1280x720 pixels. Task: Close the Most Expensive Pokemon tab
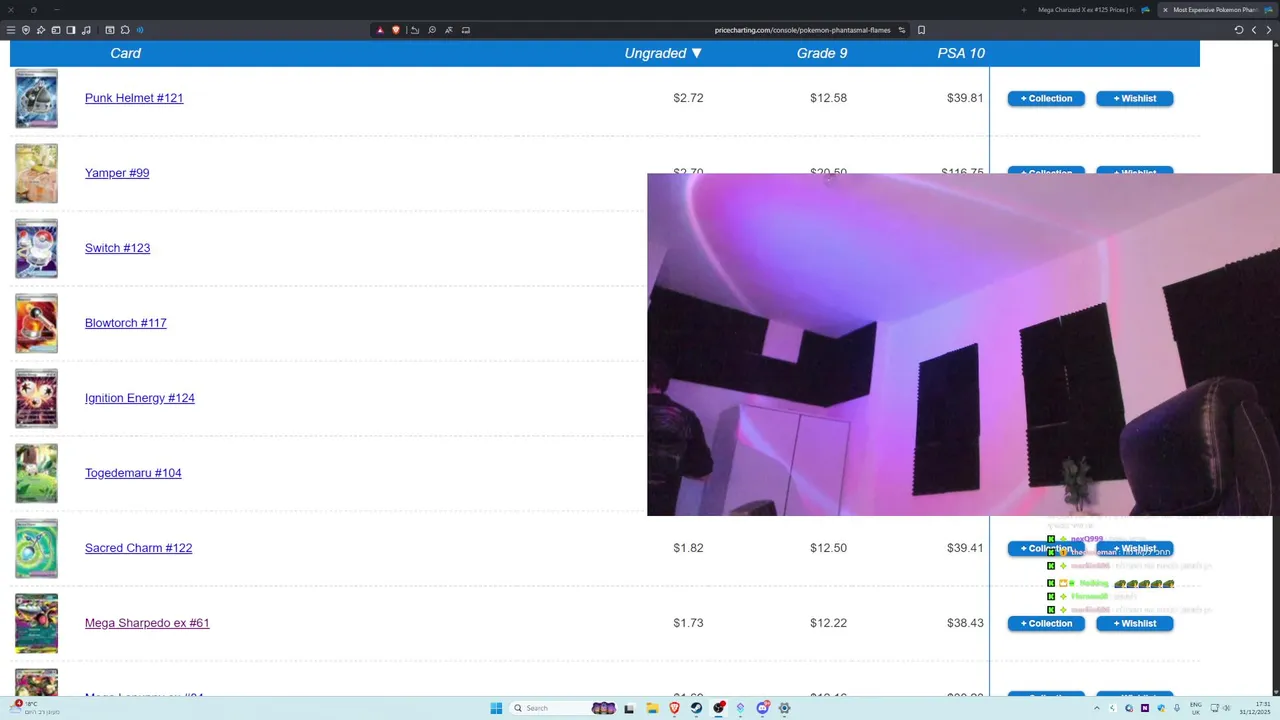[1165, 10]
